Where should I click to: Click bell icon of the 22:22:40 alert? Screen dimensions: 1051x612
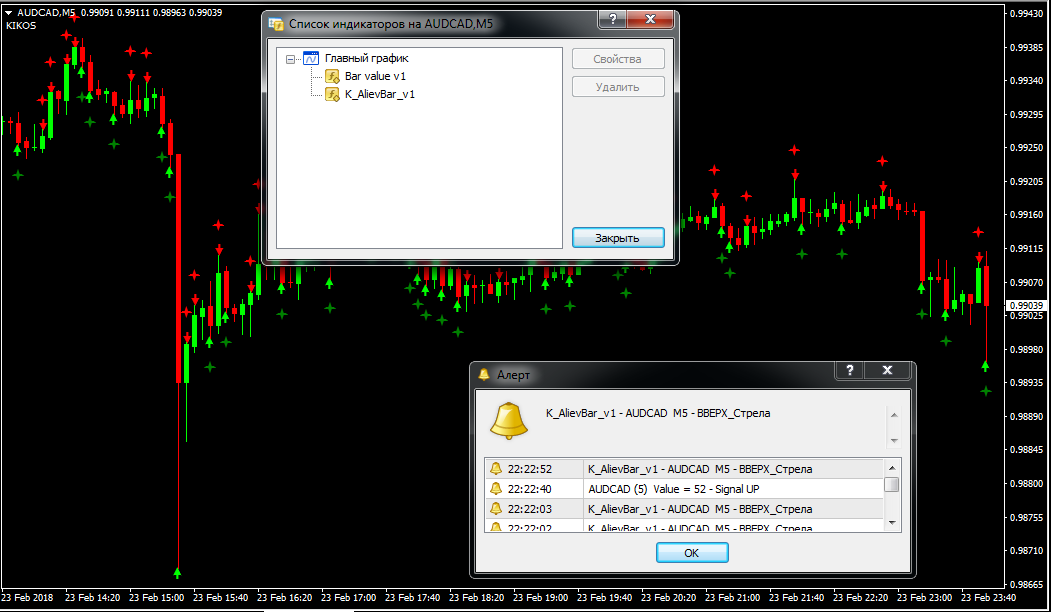click(x=495, y=489)
